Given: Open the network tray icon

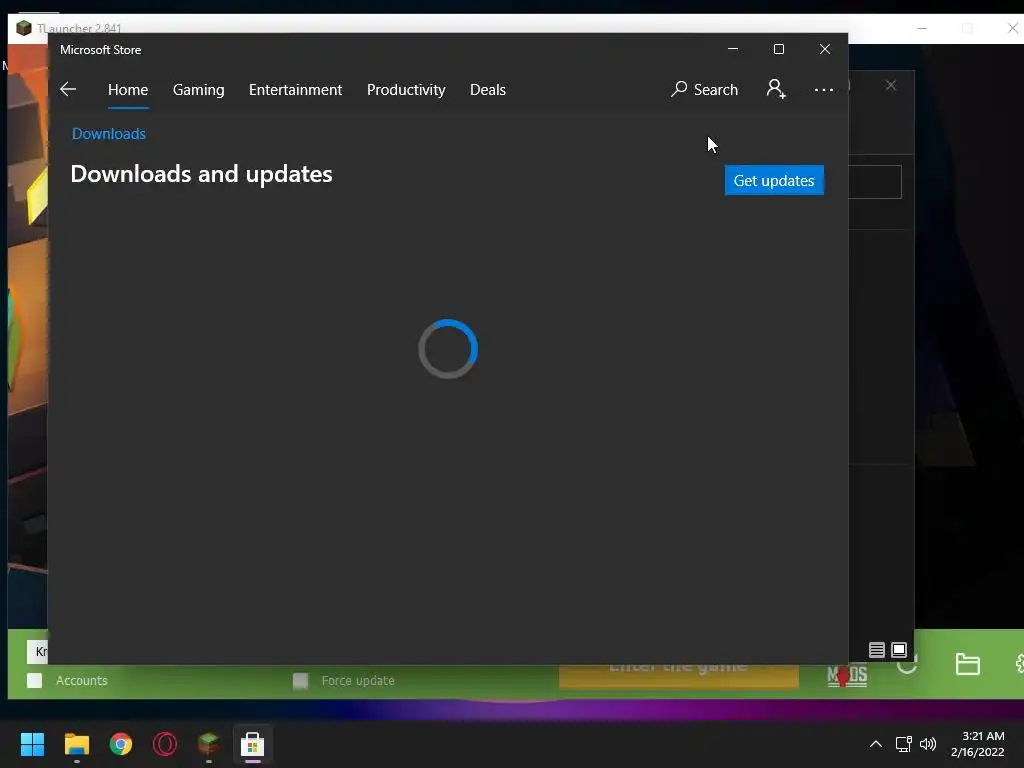Looking at the screenshot, I should [x=904, y=744].
